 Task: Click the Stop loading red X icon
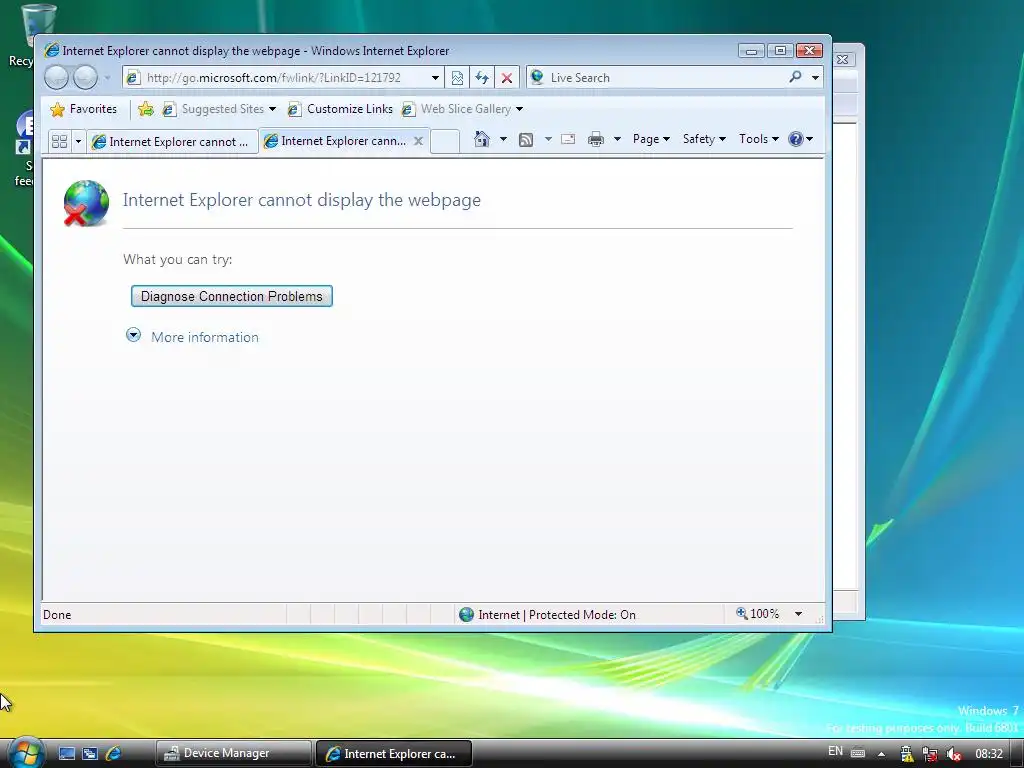[507, 78]
